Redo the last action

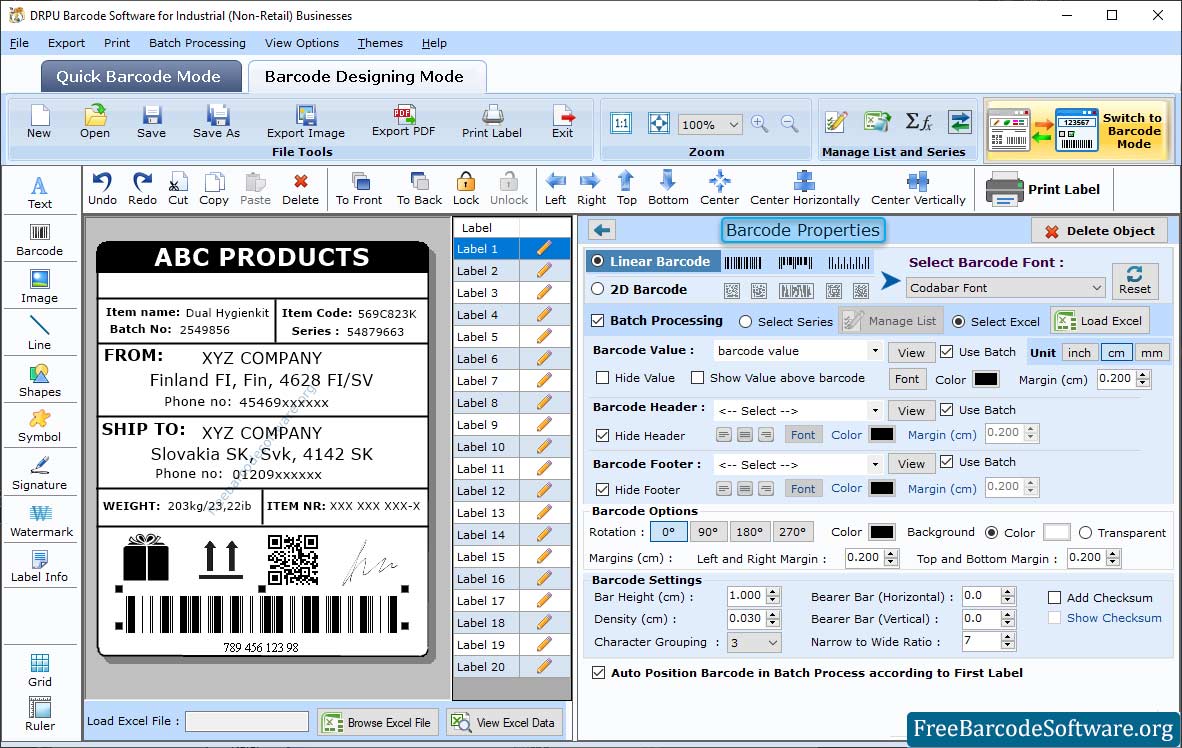(x=142, y=189)
